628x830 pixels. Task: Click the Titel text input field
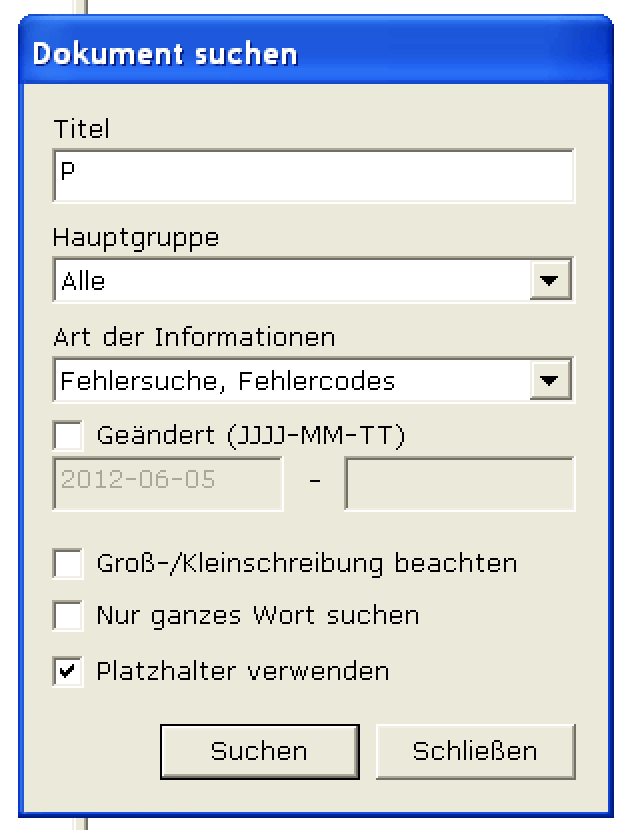(x=313, y=176)
